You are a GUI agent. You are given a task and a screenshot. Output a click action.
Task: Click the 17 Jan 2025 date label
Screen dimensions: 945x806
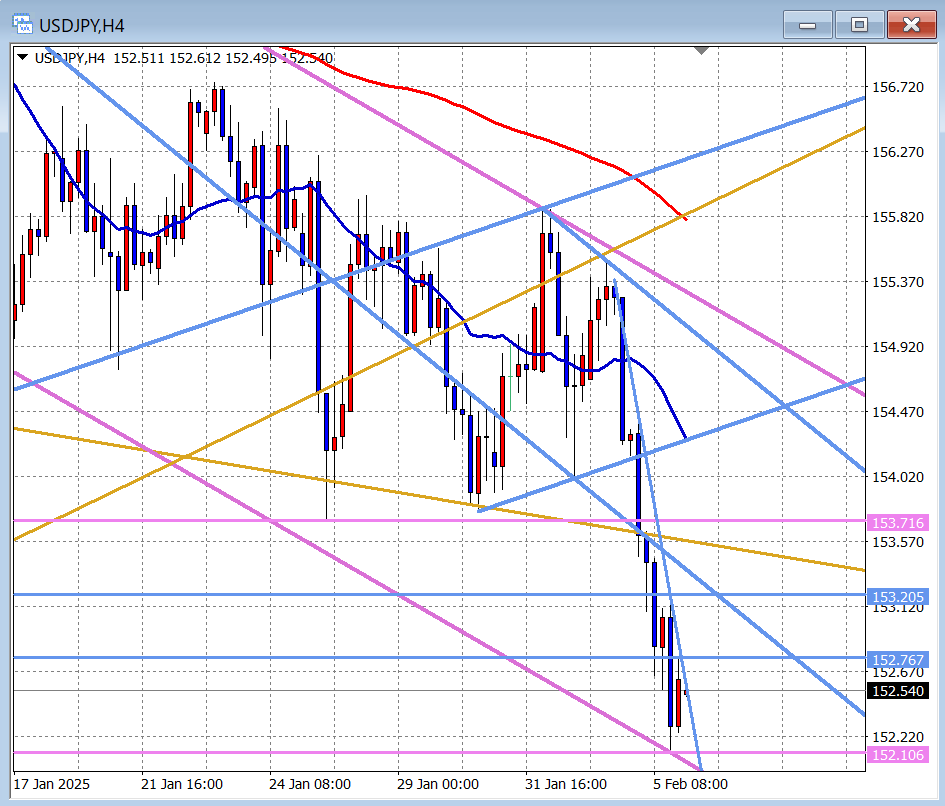[x=54, y=784]
